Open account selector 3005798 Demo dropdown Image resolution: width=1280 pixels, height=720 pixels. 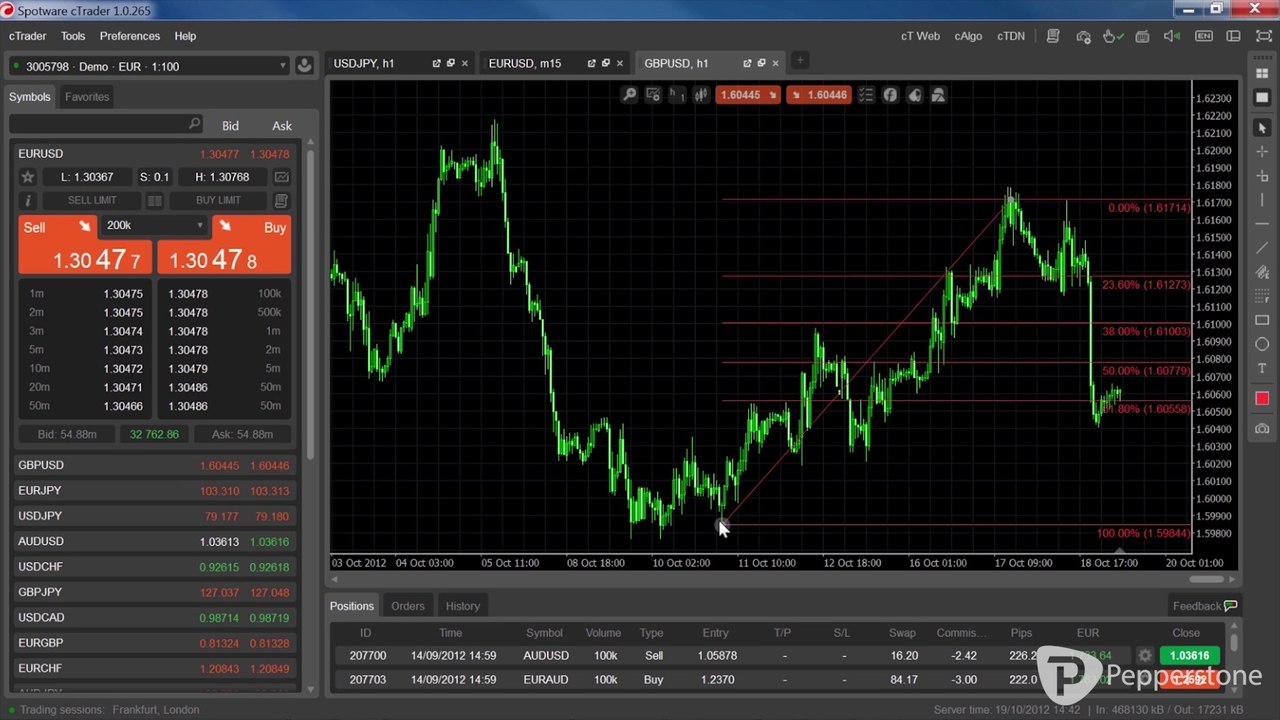tap(149, 66)
